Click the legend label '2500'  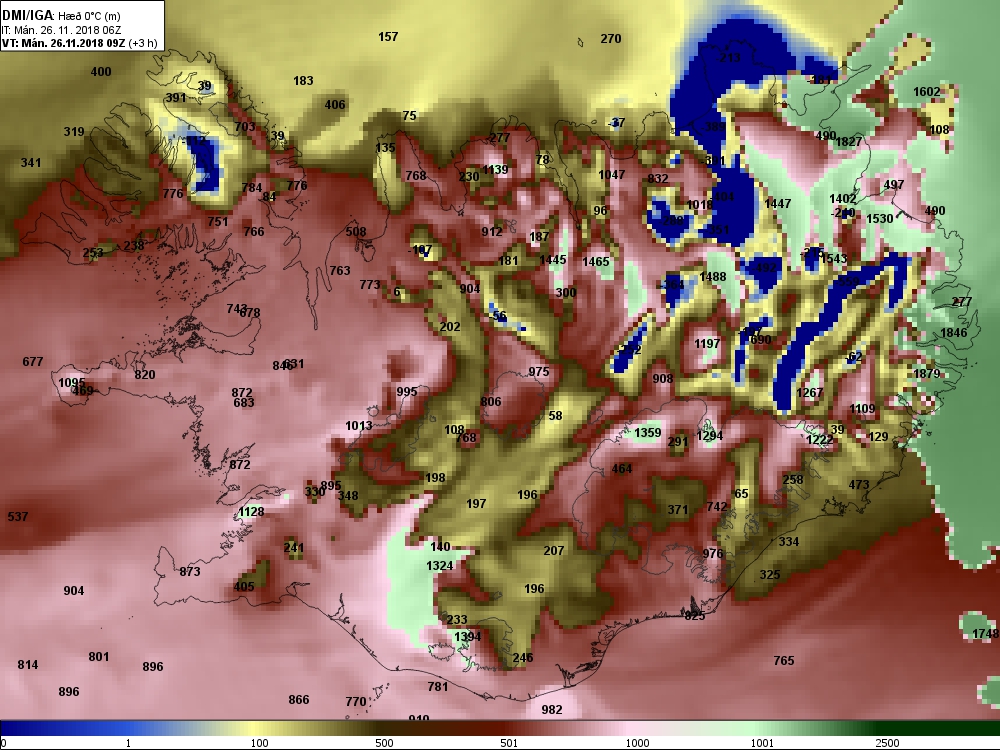point(887,743)
